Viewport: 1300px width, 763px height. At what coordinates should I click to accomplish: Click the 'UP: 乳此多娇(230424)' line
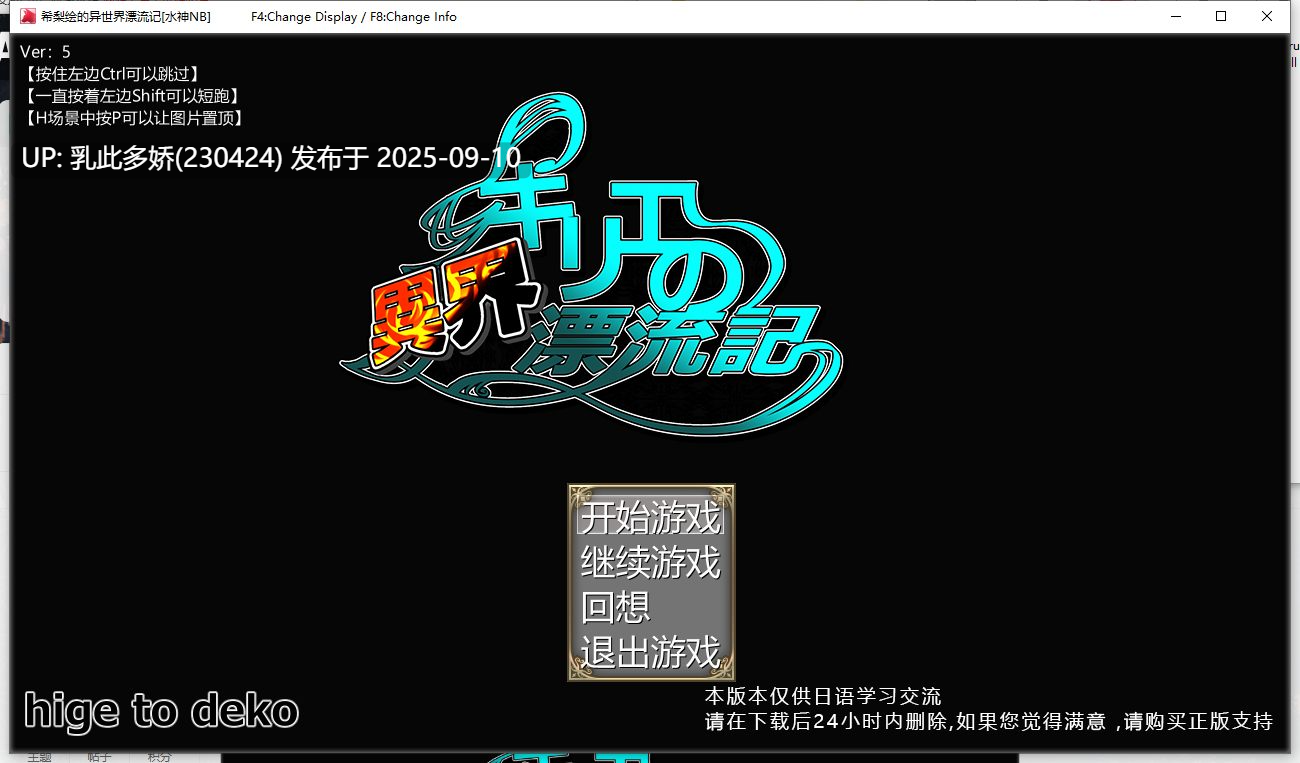pyautogui.click(x=271, y=157)
